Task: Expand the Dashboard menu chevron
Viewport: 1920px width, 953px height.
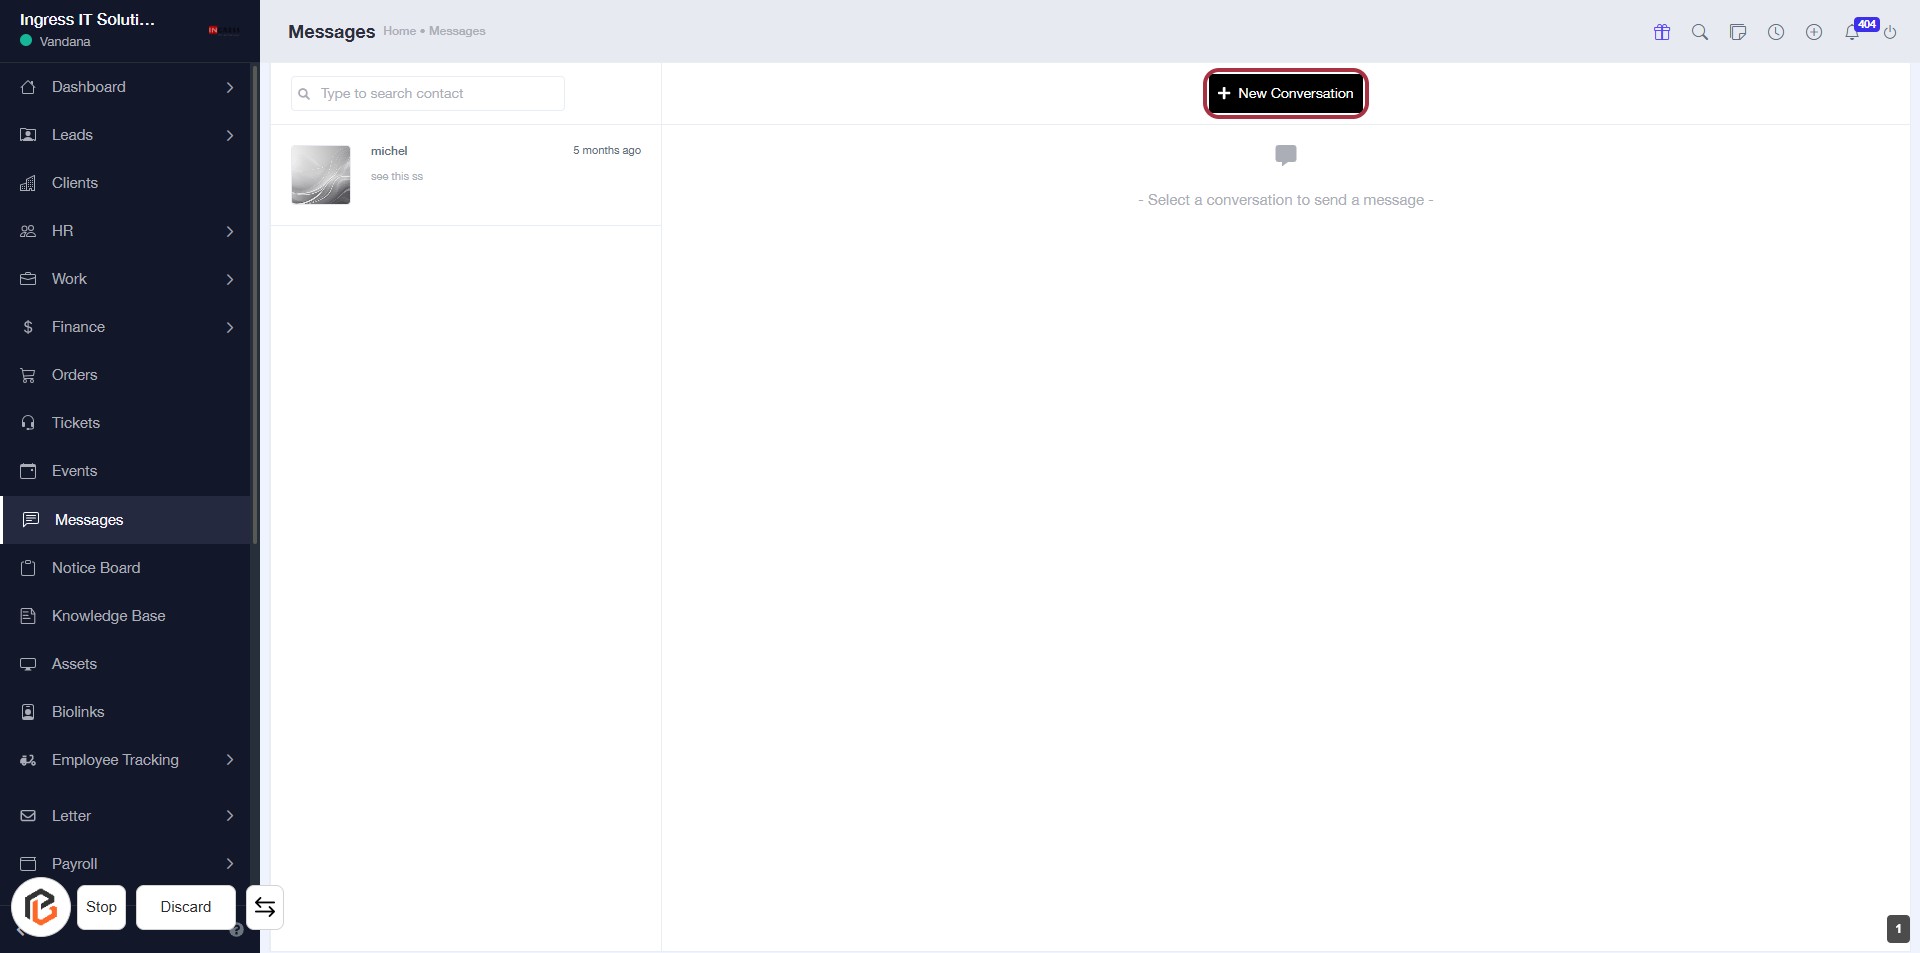Action: [230, 87]
